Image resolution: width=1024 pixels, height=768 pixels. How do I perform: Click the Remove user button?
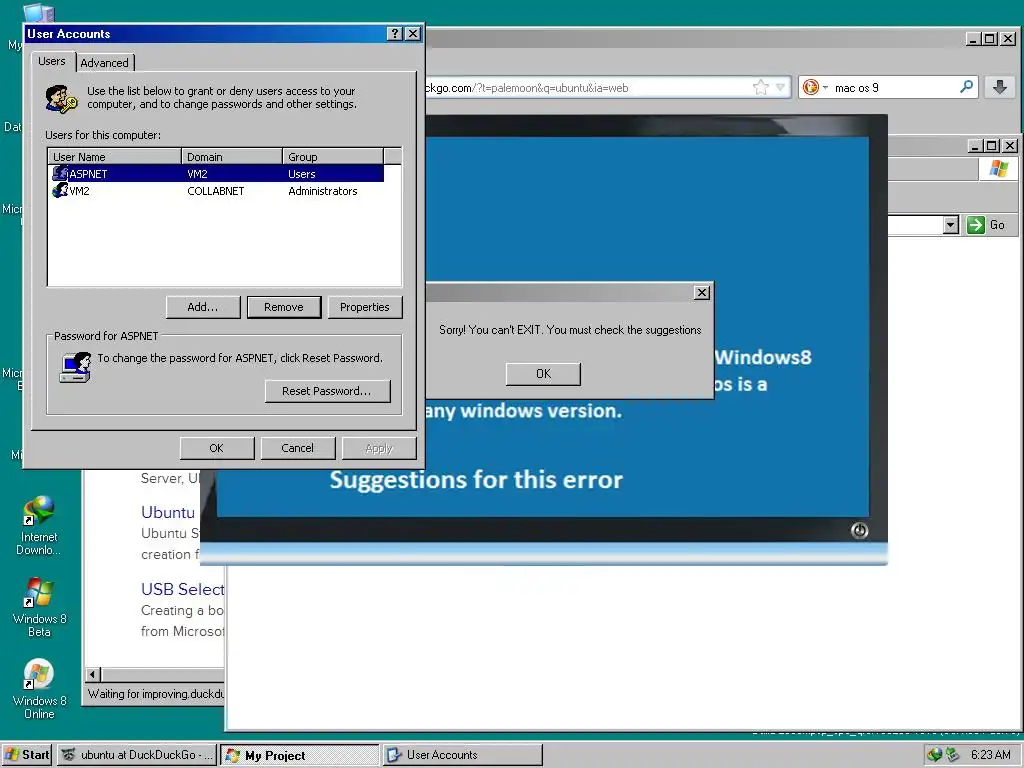(x=284, y=307)
